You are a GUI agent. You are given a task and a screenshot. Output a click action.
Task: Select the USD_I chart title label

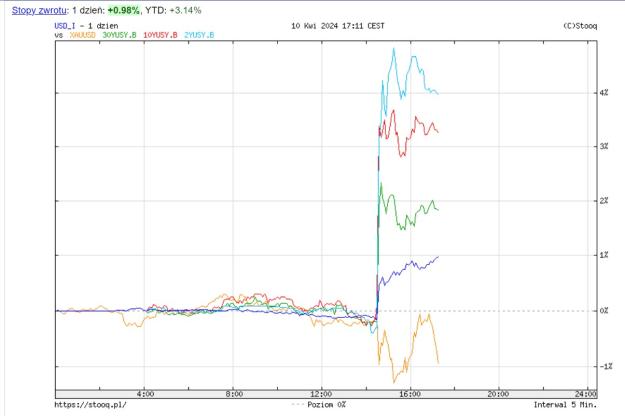[65, 26]
